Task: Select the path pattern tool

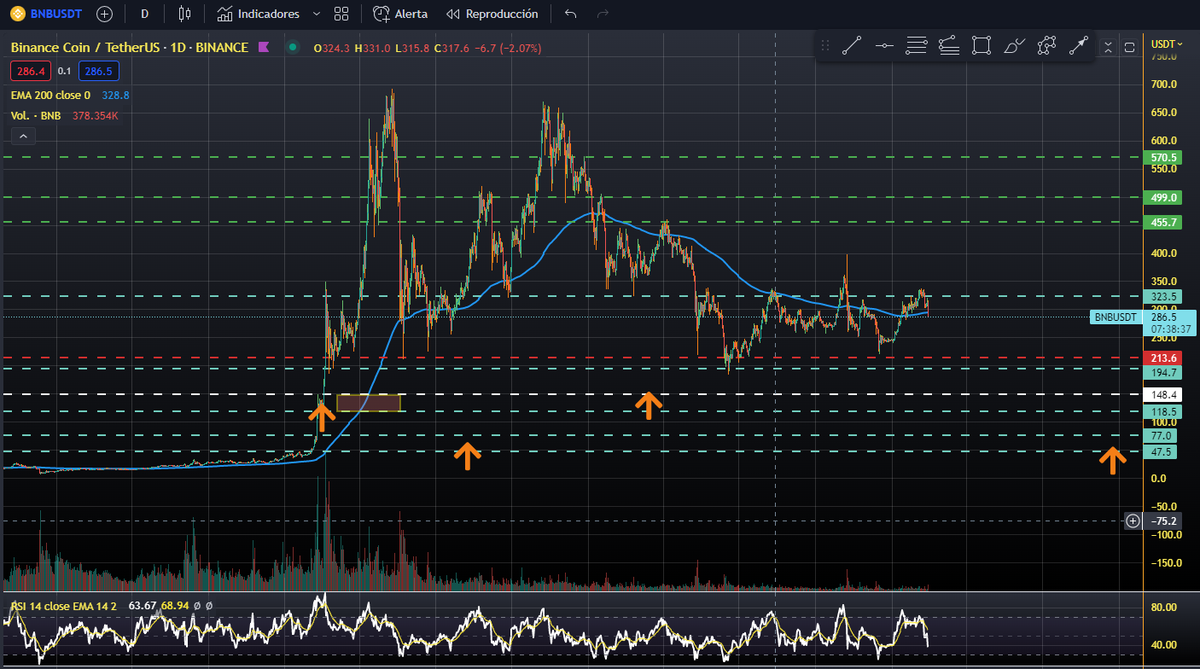Action: (1047, 46)
